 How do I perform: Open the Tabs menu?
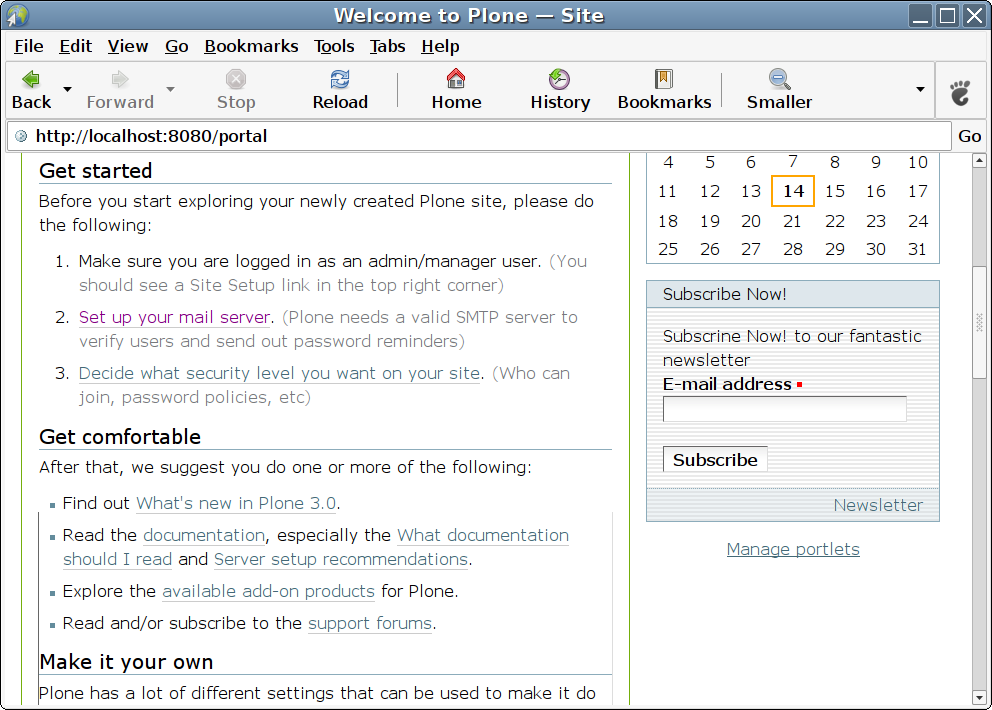point(387,46)
